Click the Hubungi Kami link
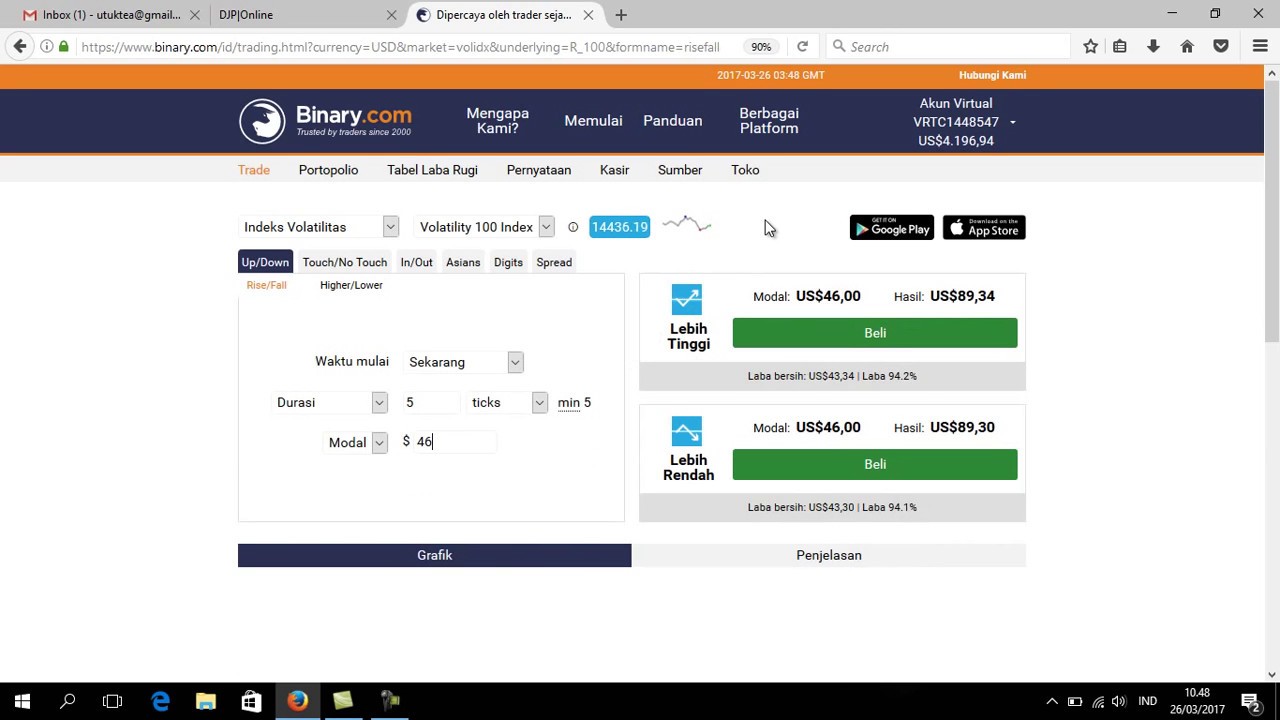 click(992, 75)
